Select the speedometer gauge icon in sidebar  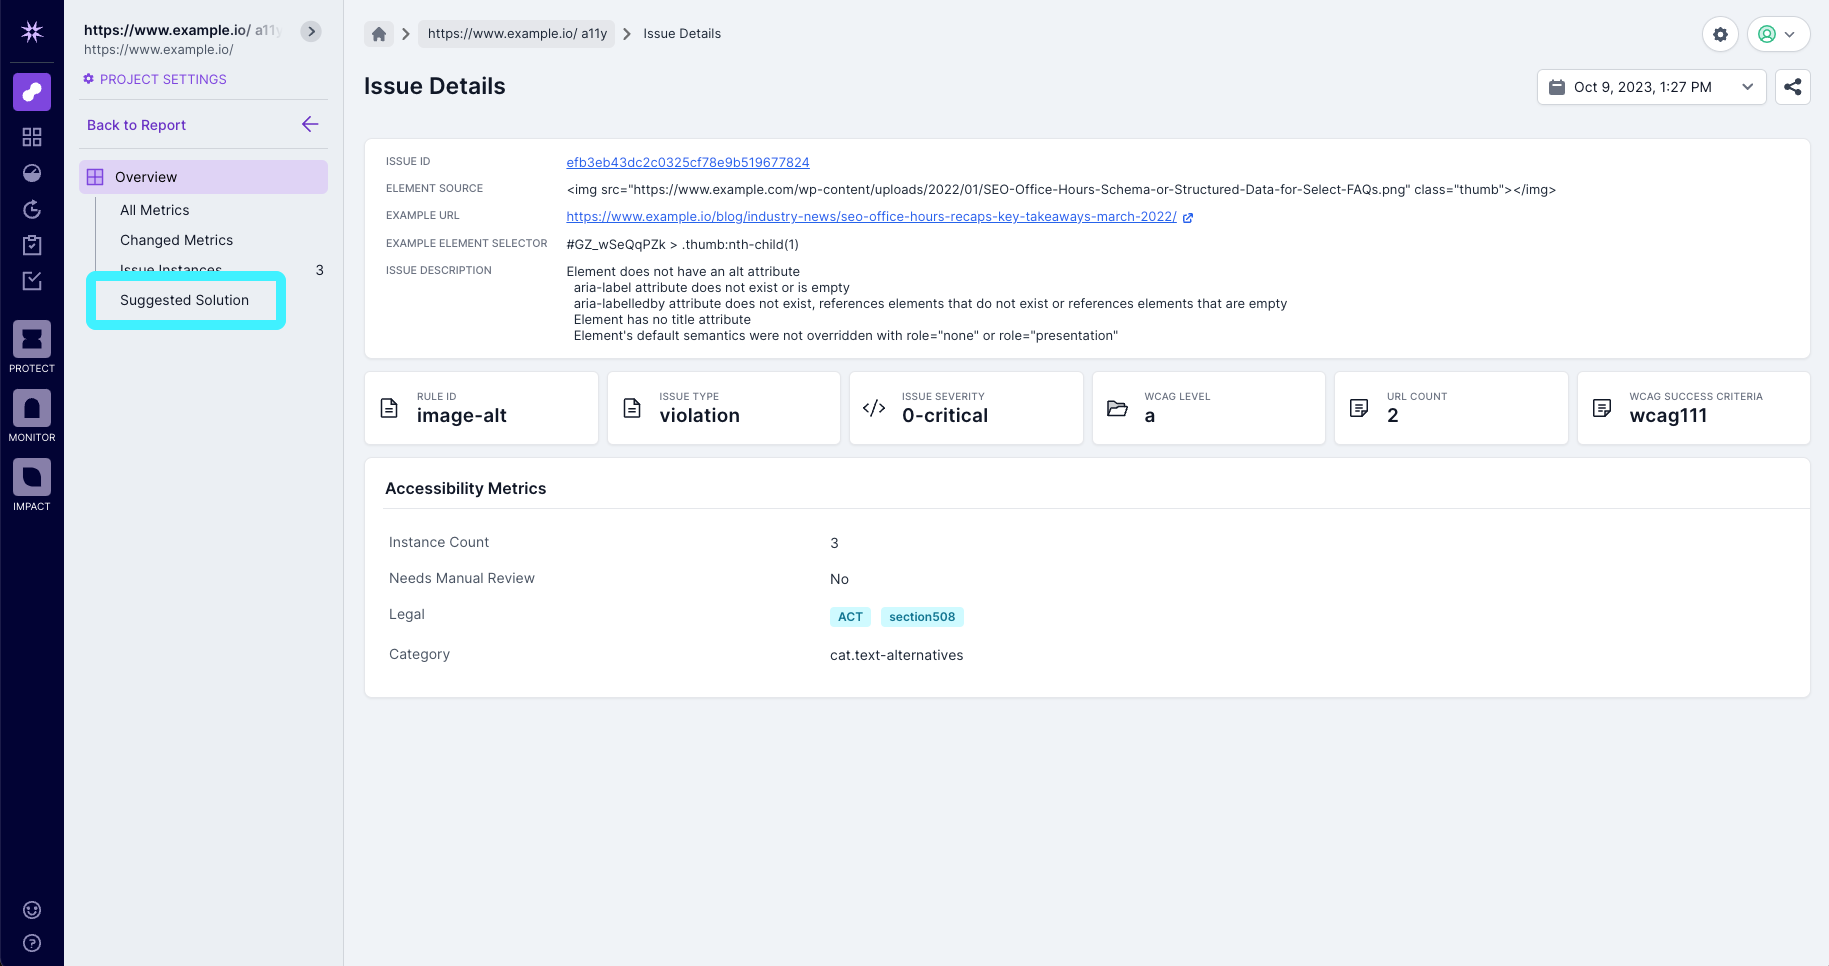[x=31, y=172]
